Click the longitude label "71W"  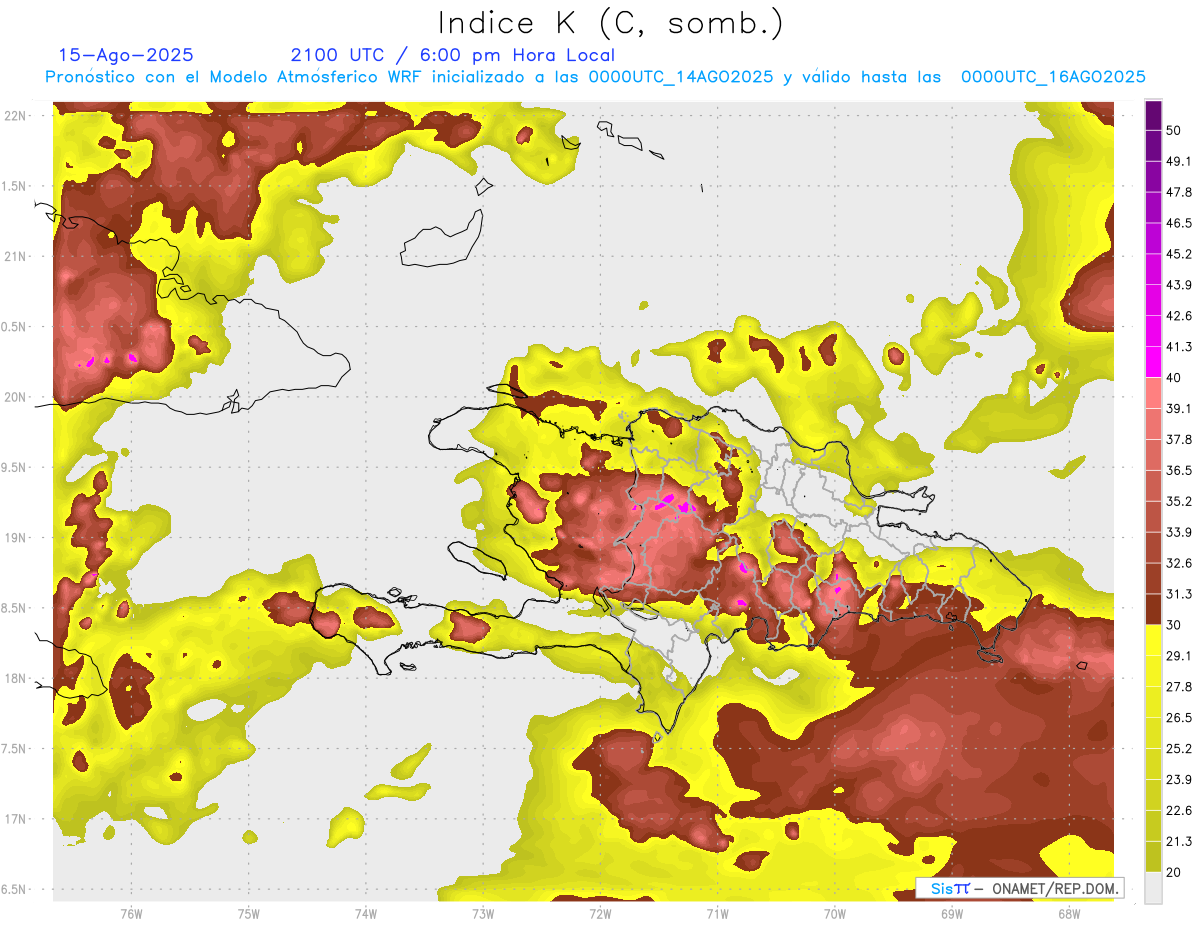pyautogui.click(x=717, y=913)
